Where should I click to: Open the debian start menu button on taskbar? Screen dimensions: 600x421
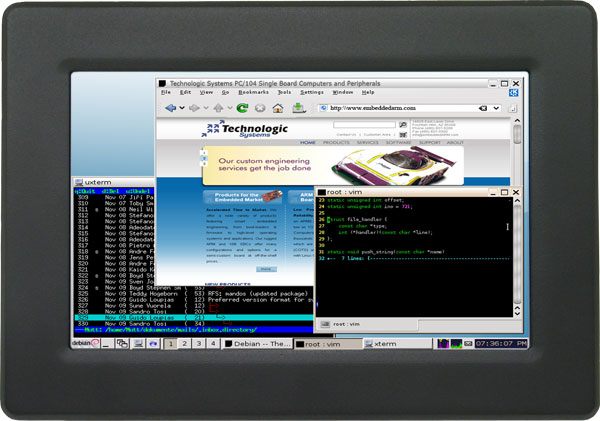[86, 343]
